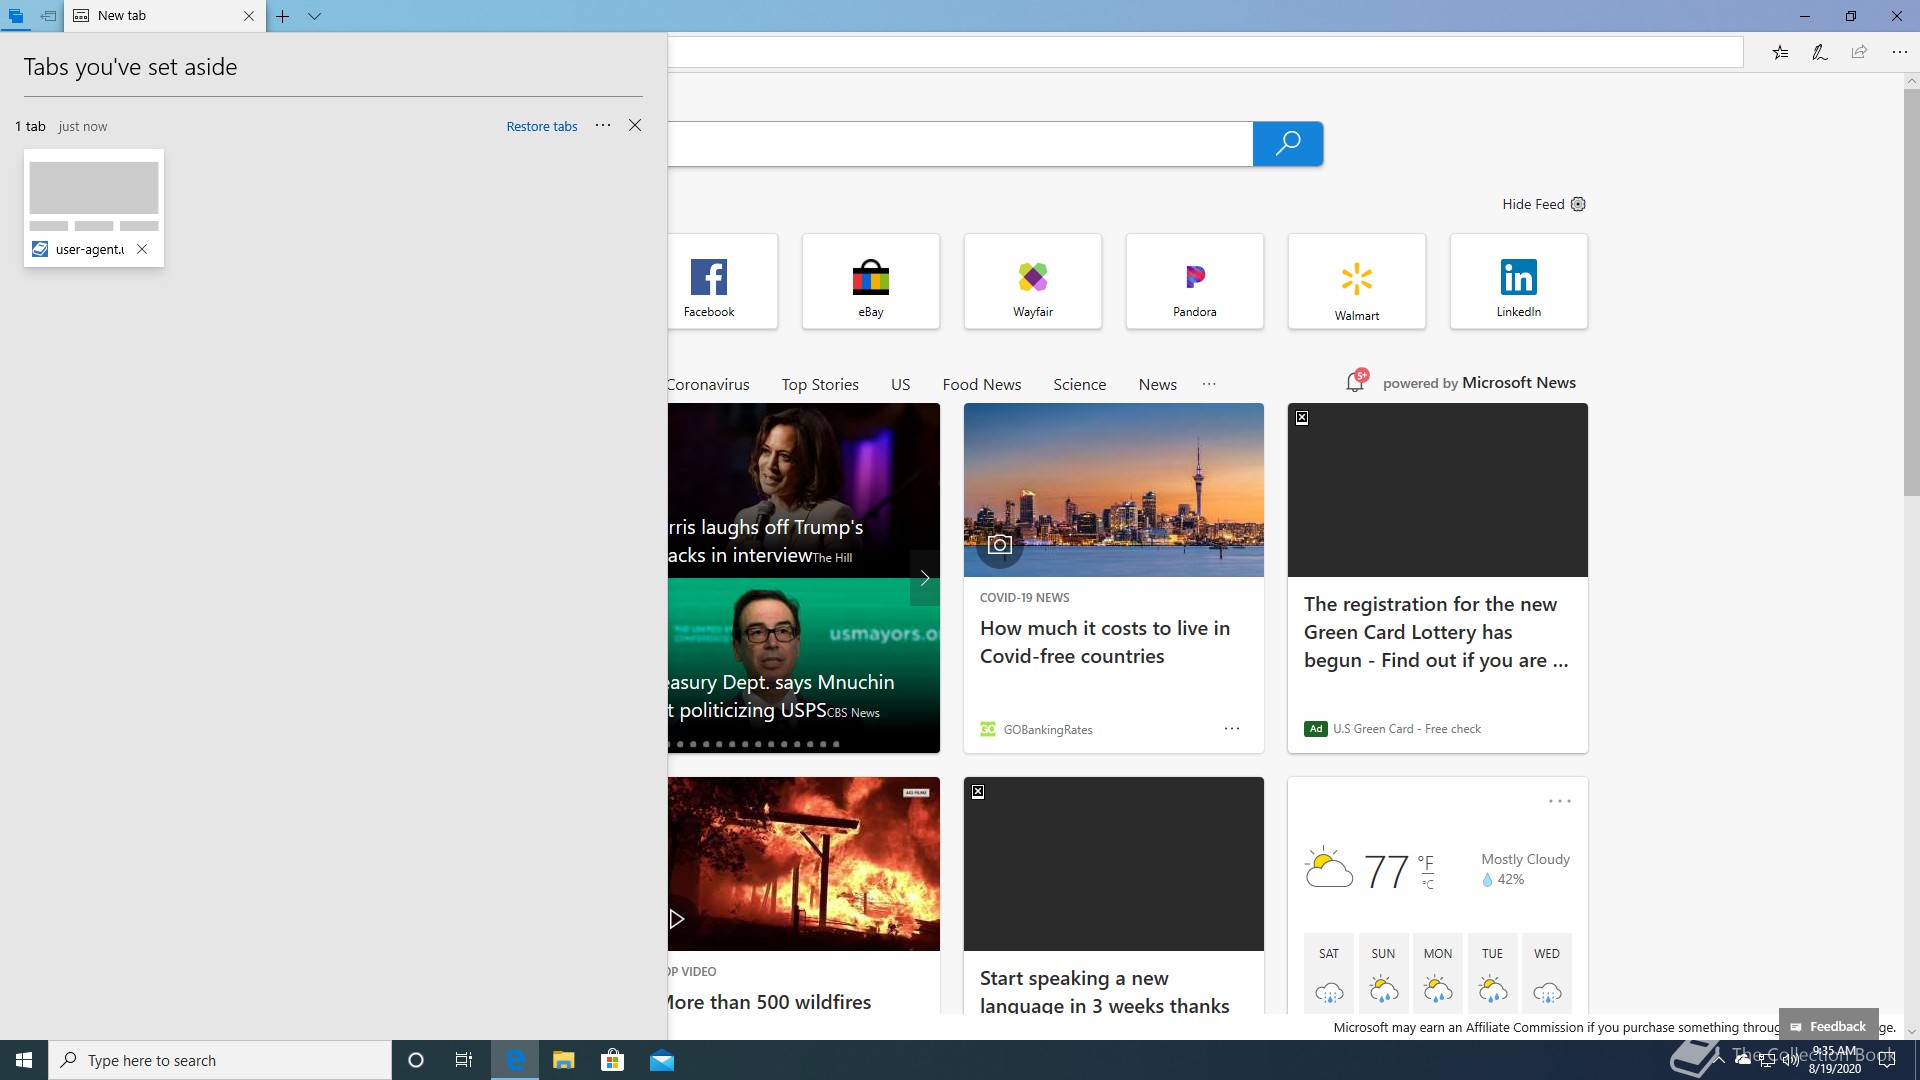Open weather card options ellipsis
1920x1080 pixels.
tap(1560, 801)
